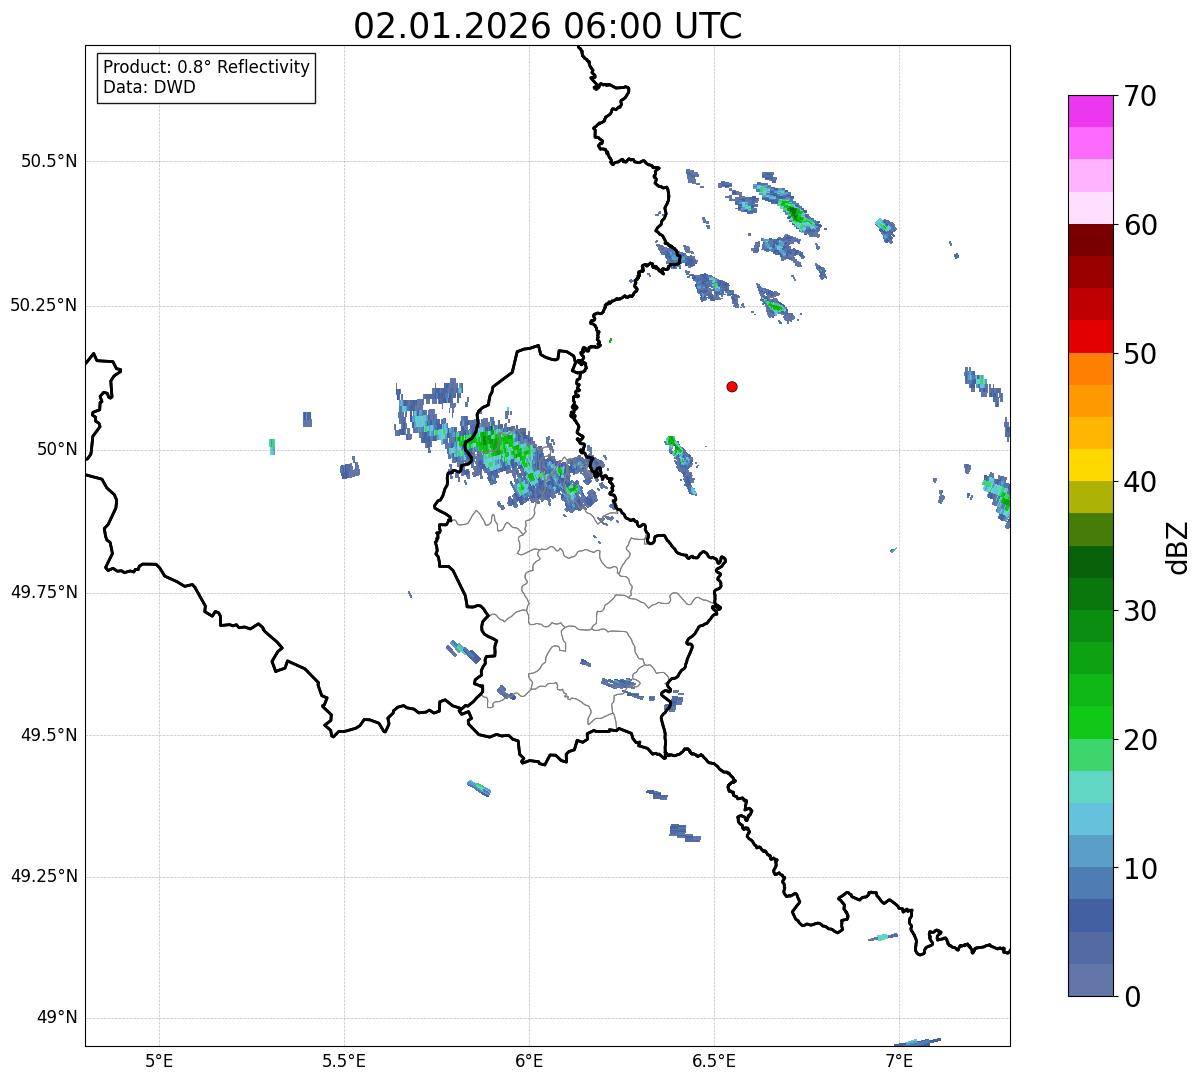Click the 20 tick label on colorbar
This screenshot has width=1202, height=1081.
coord(1140,740)
